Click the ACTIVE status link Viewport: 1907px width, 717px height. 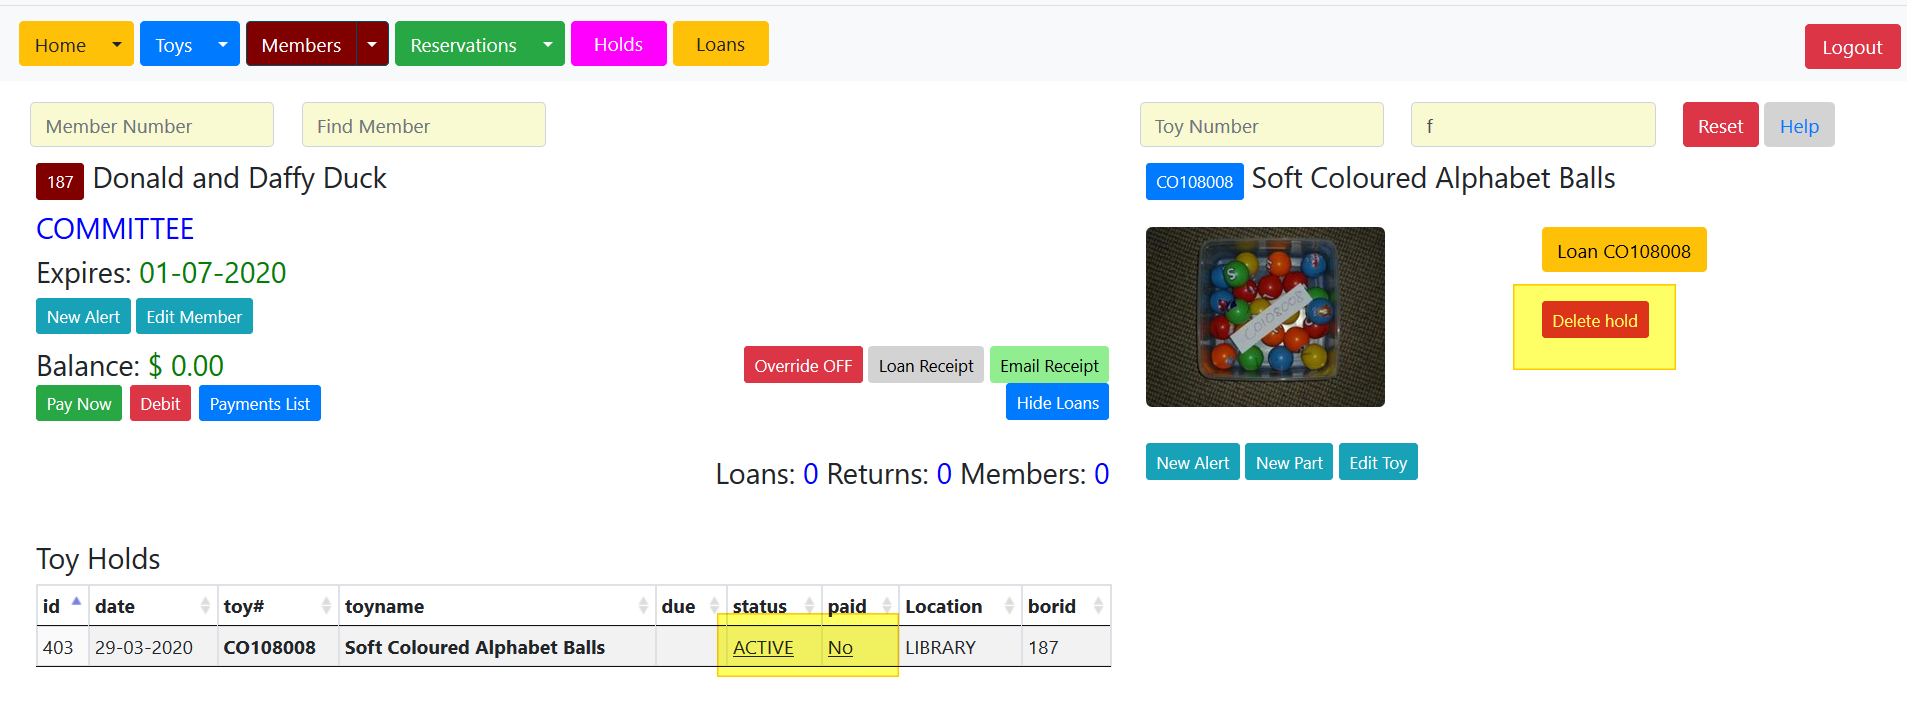tap(763, 648)
